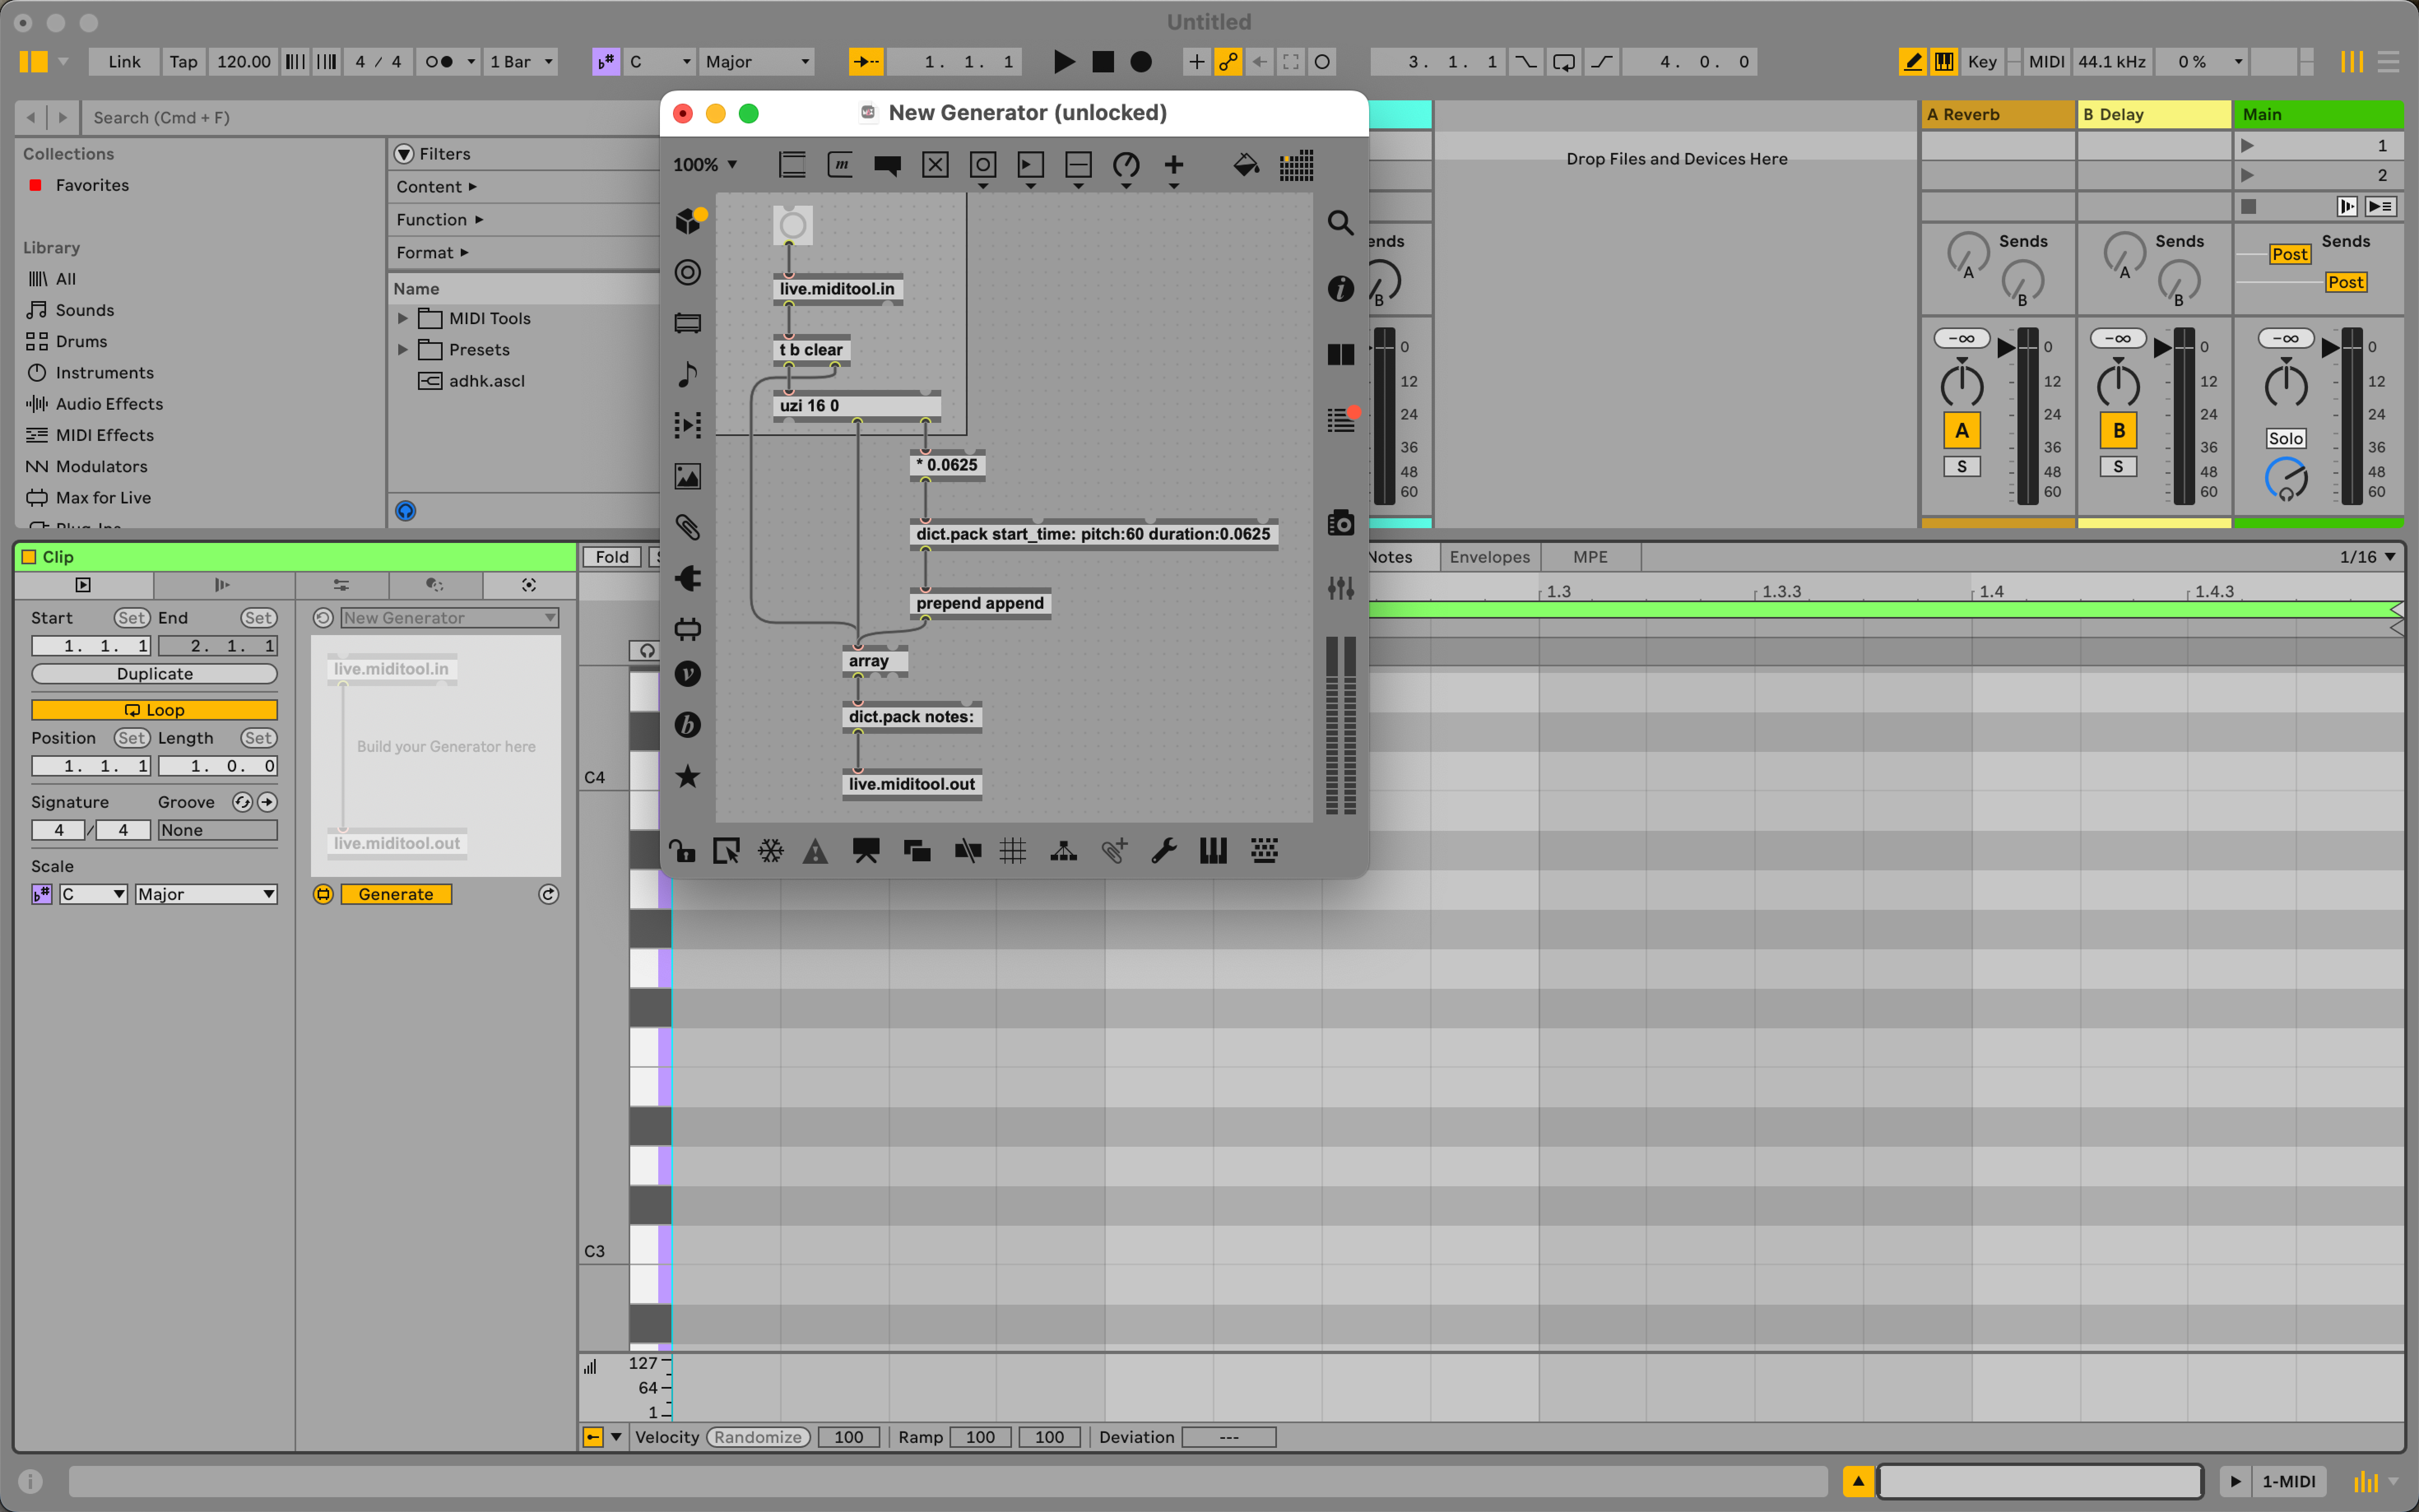Viewport: 2419px width, 1512px height.
Task: Open the Vizzie 'v' icon in sidebar
Action: (x=688, y=674)
